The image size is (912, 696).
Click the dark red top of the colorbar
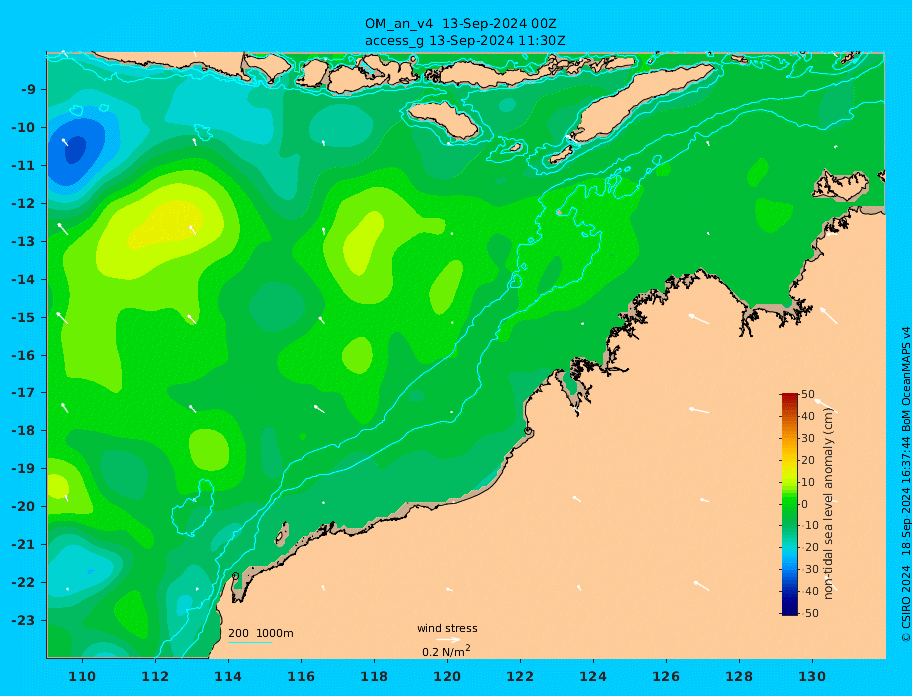click(790, 398)
